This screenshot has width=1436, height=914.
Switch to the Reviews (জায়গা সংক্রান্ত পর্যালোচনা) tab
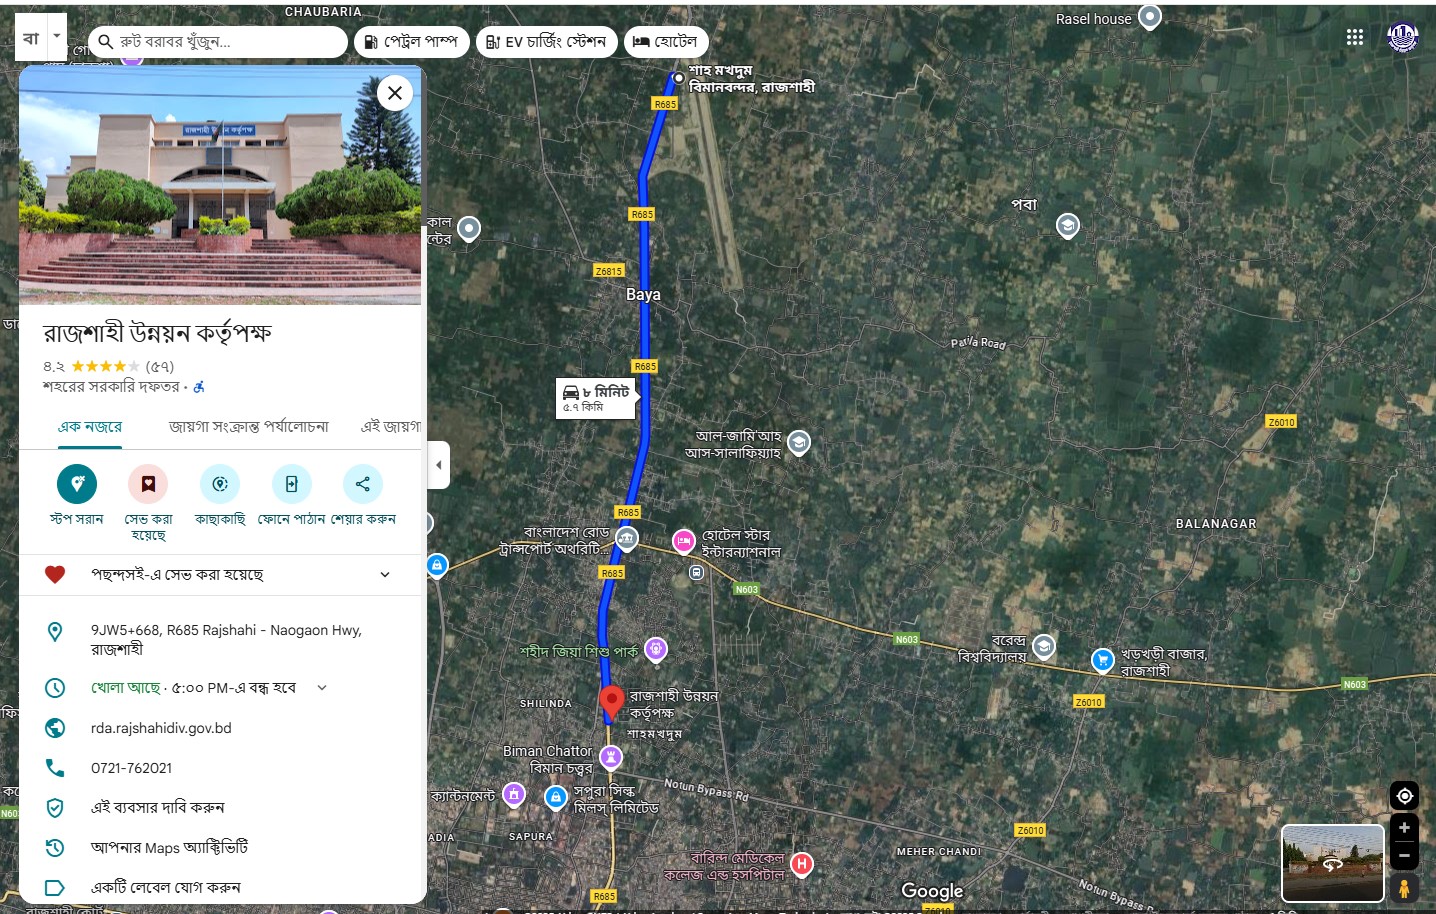(x=248, y=427)
